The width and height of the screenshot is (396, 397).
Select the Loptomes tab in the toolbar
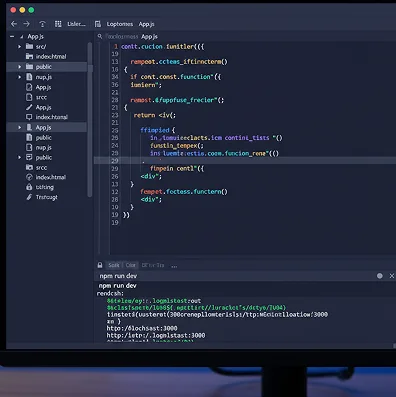[120, 24]
